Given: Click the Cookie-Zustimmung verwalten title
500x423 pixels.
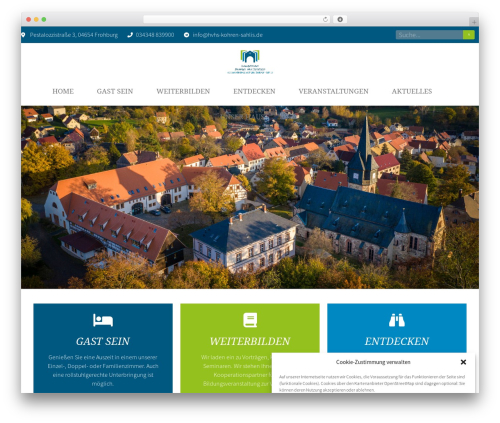Looking at the screenshot, I should point(373,362).
